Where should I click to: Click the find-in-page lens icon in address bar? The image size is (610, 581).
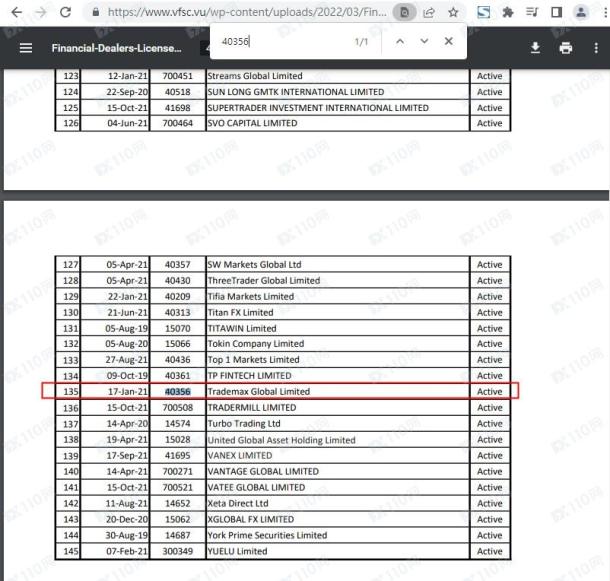coord(404,13)
